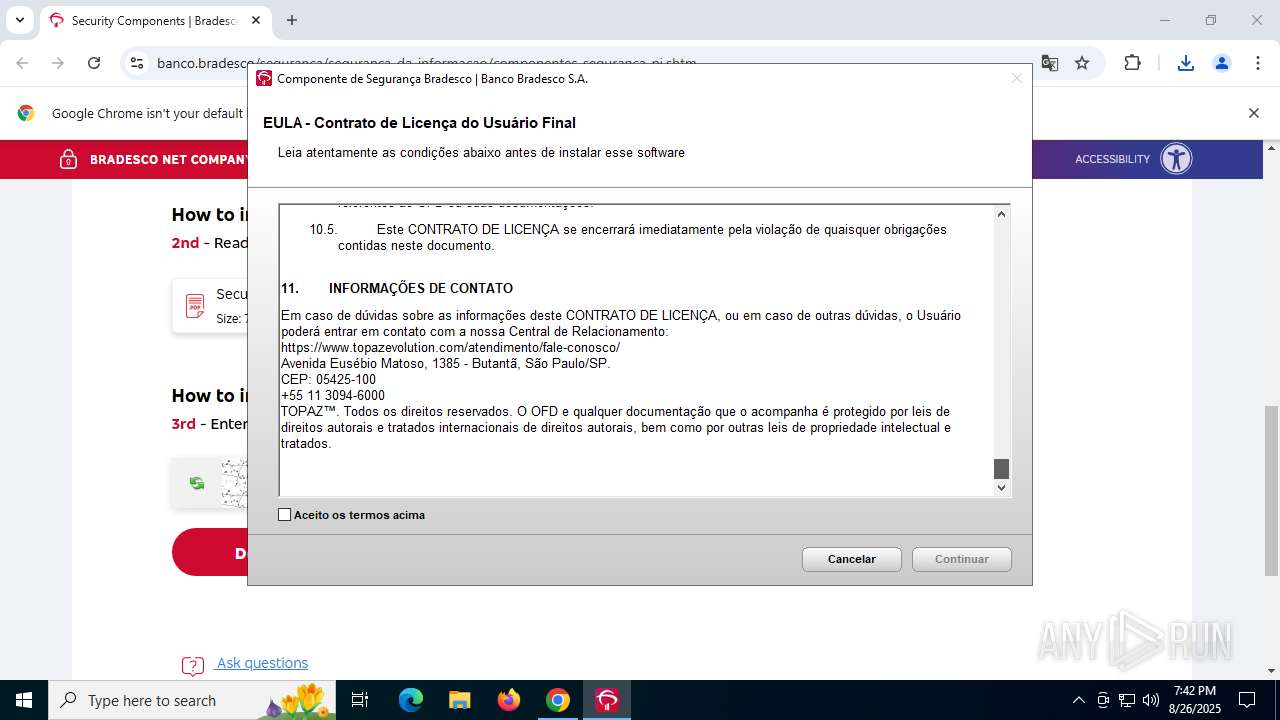Reload the current page

pyautogui.click(x=94, y=63)
